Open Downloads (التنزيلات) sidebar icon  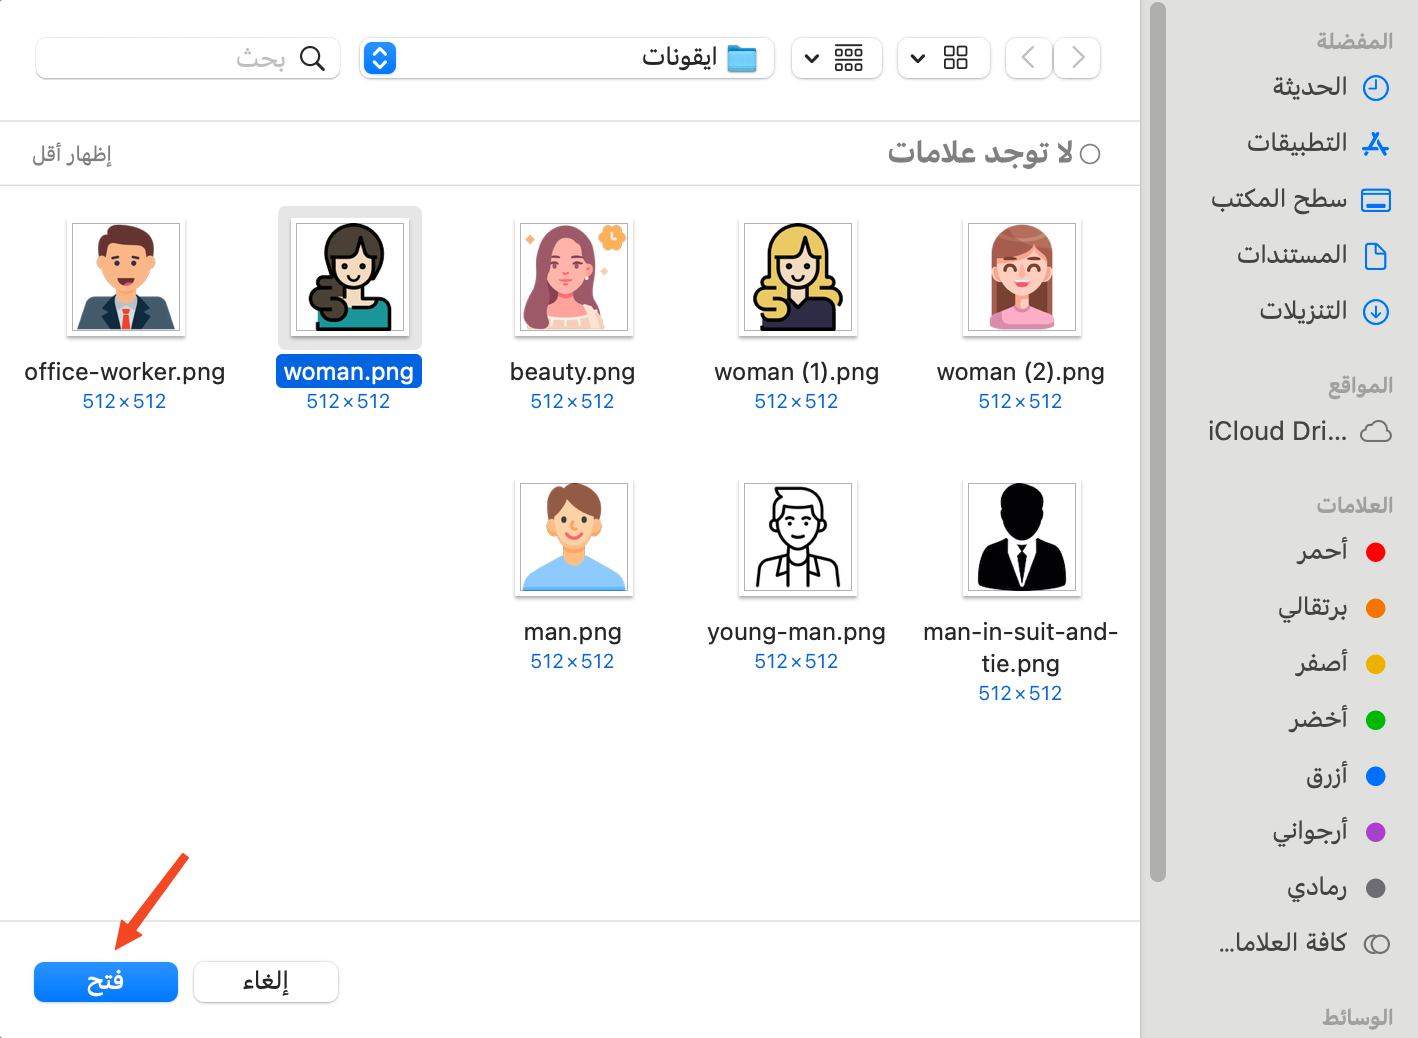pos(1376,312)
